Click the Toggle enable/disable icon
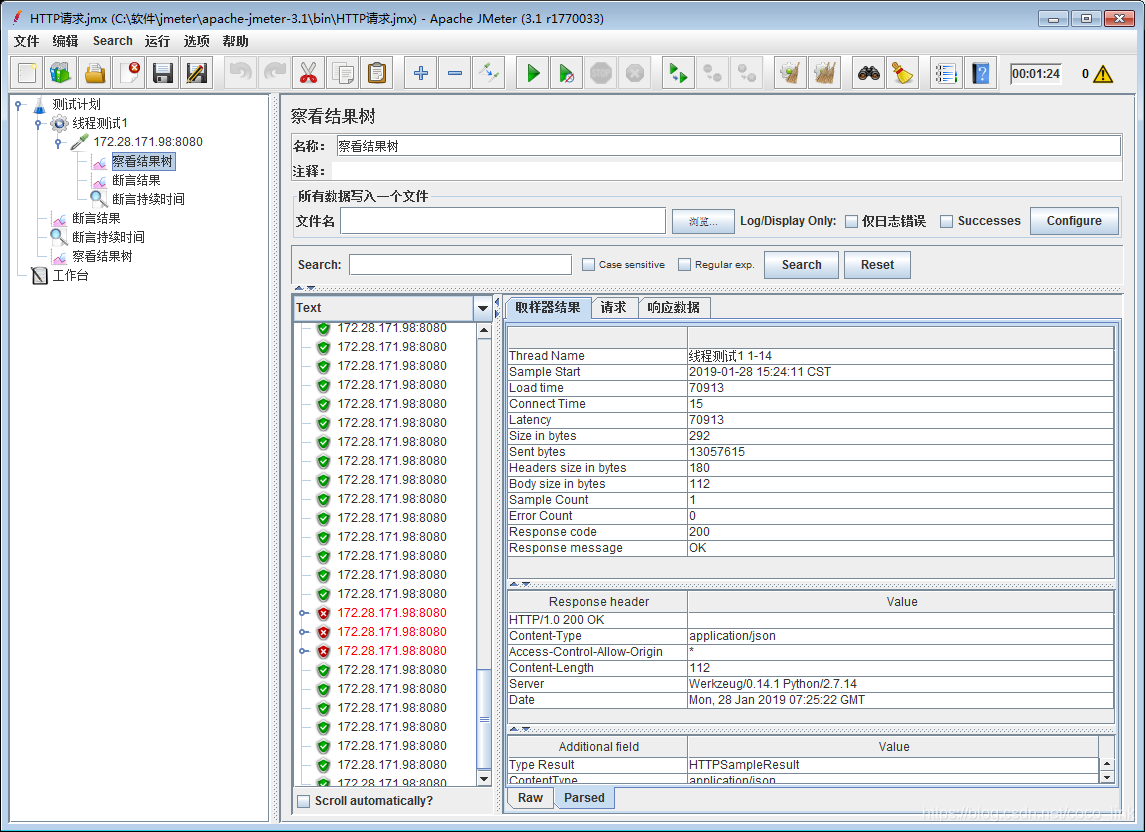Screen dimensions: 1145x832 point(489,73)
